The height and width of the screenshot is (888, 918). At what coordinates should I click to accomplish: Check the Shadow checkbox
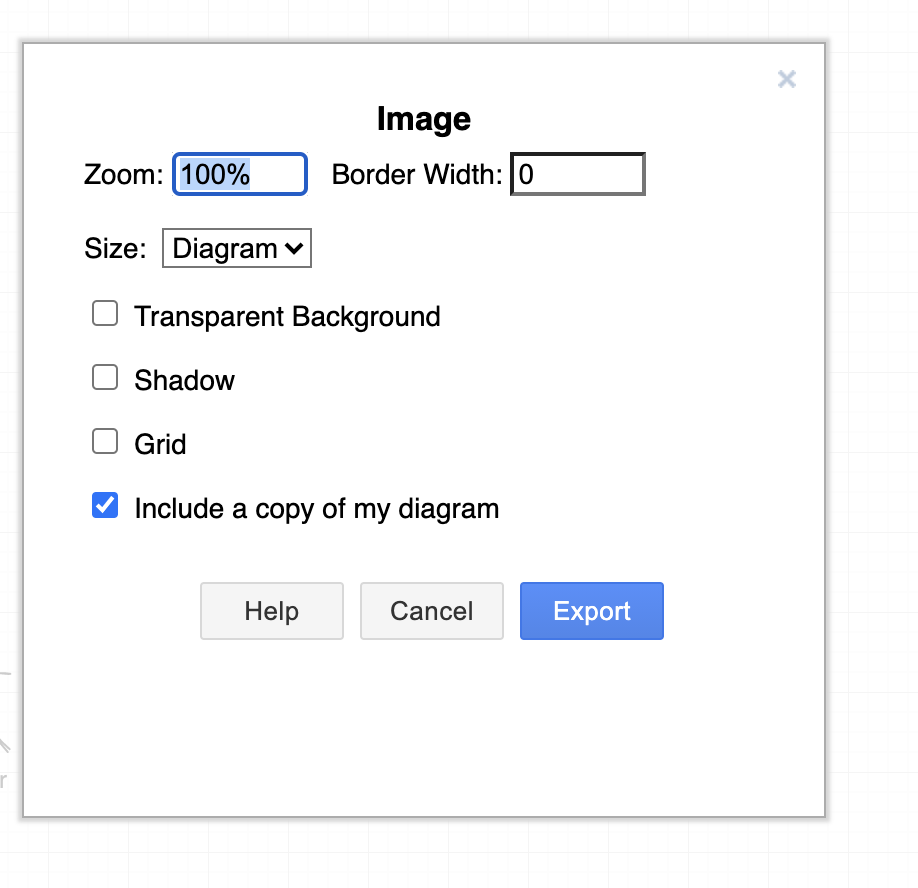tap(105, 377)
